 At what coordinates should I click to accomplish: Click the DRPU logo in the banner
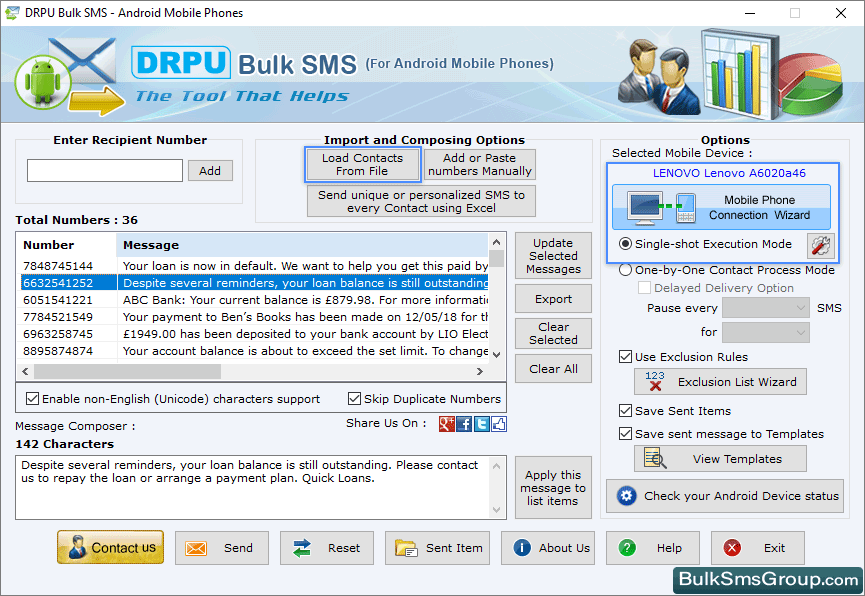click(181, 62)
